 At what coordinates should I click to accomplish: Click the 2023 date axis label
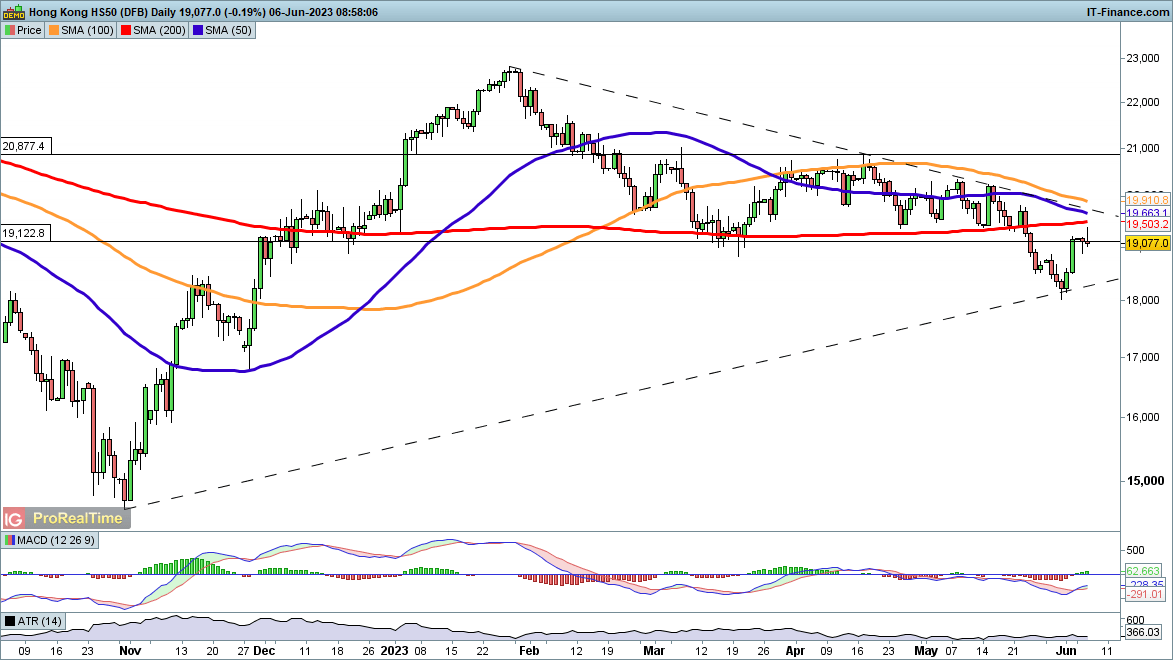pos(393,650)
